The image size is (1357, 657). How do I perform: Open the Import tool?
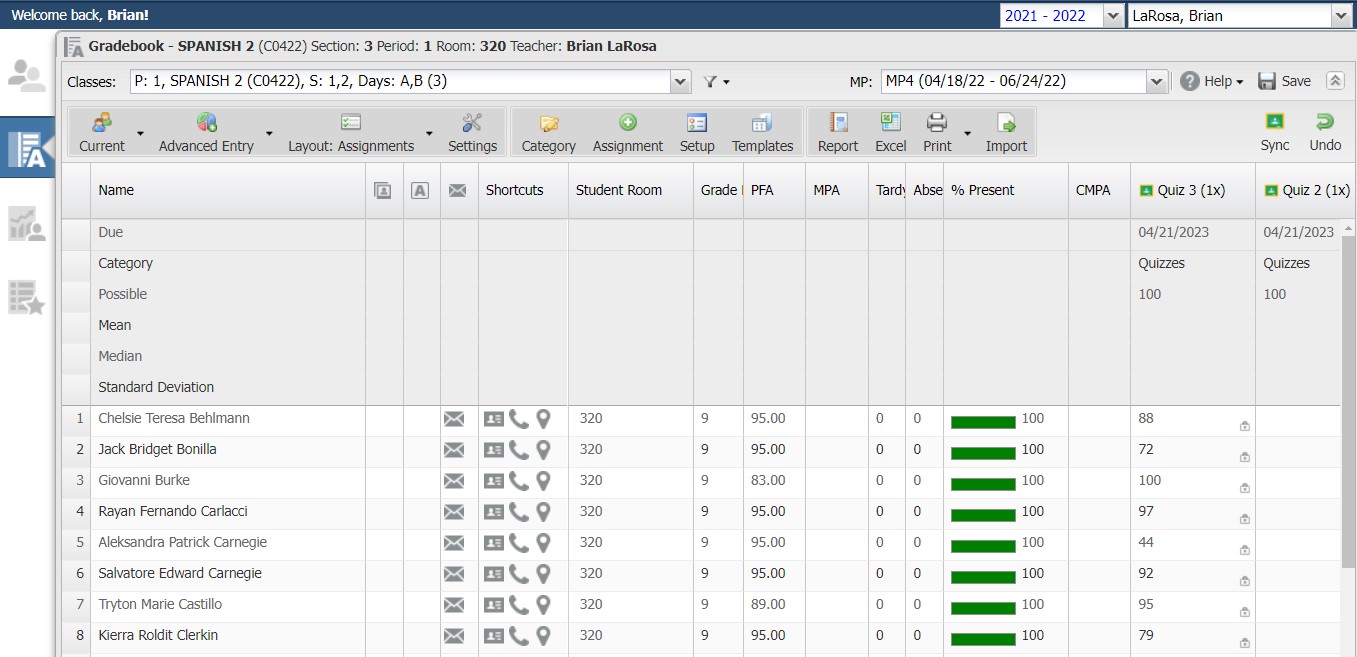[1006, 133]
